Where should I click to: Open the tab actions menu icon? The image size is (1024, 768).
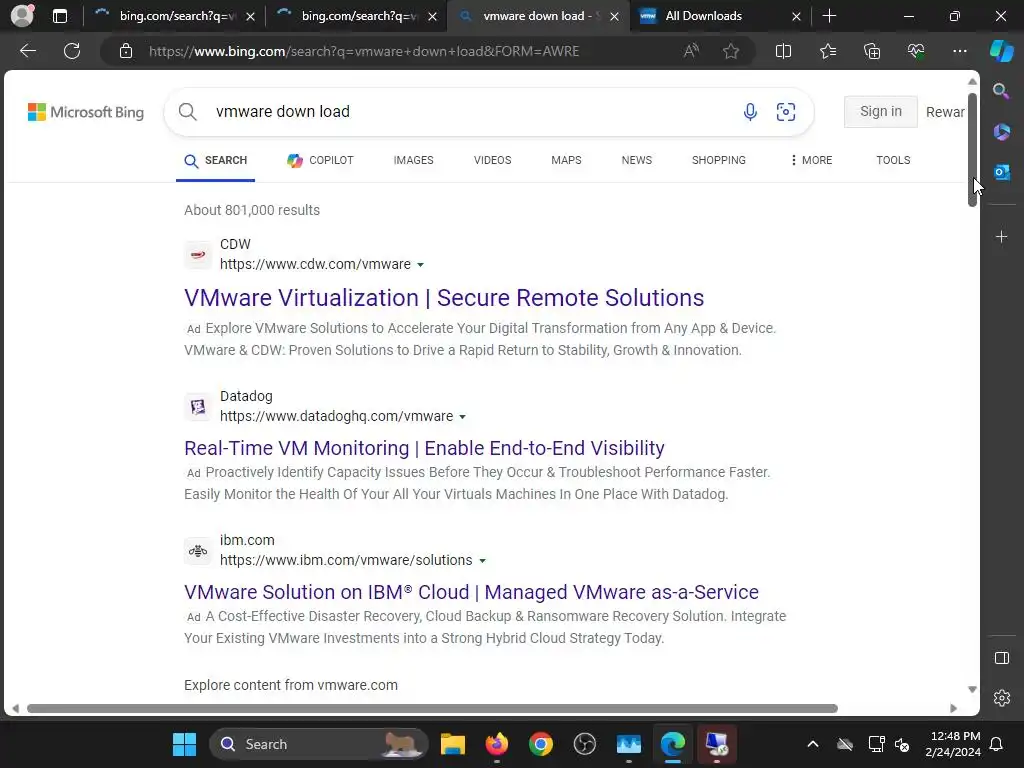pos(59,16)
